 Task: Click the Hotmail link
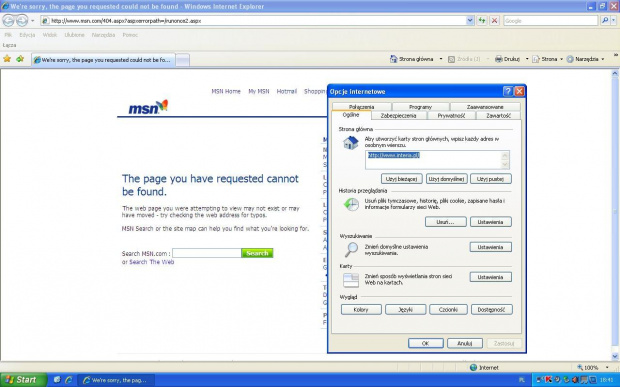287,91
